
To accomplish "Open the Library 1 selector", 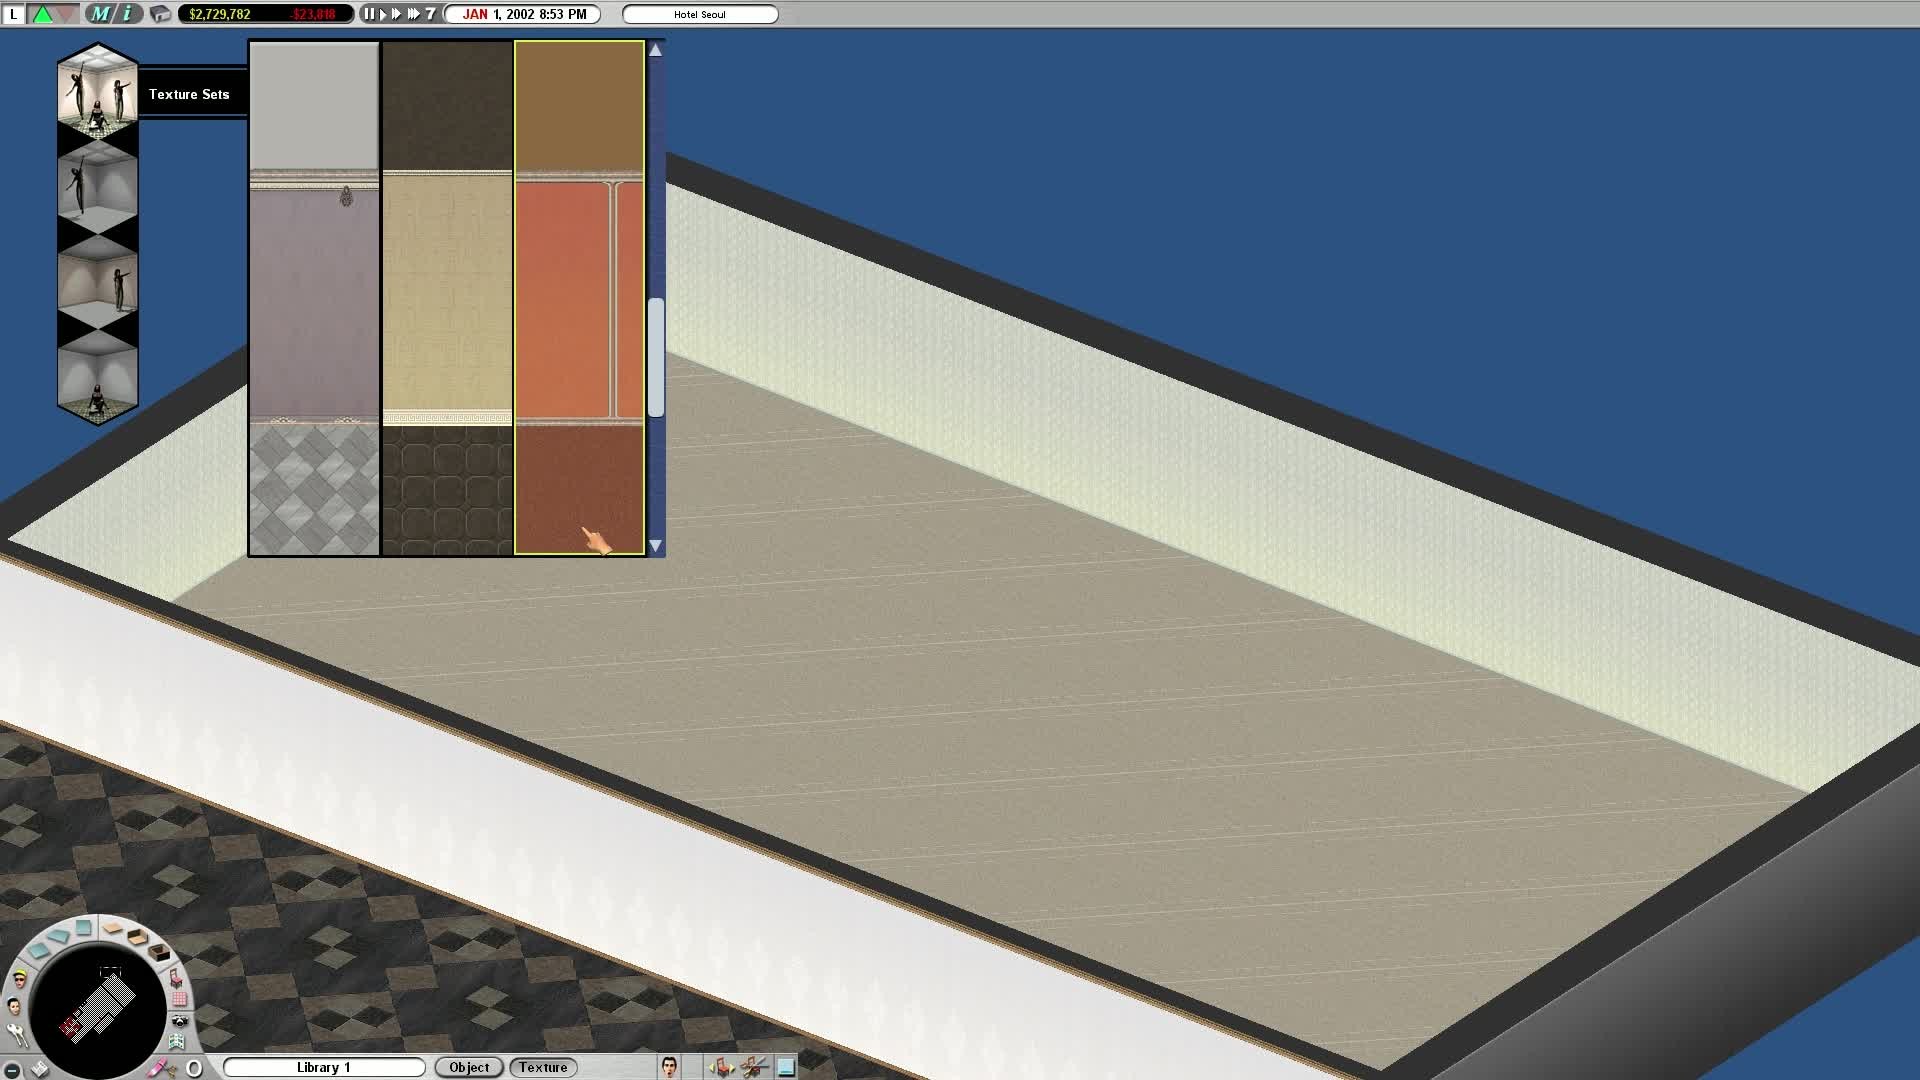I will click(x=323, y=1067).
